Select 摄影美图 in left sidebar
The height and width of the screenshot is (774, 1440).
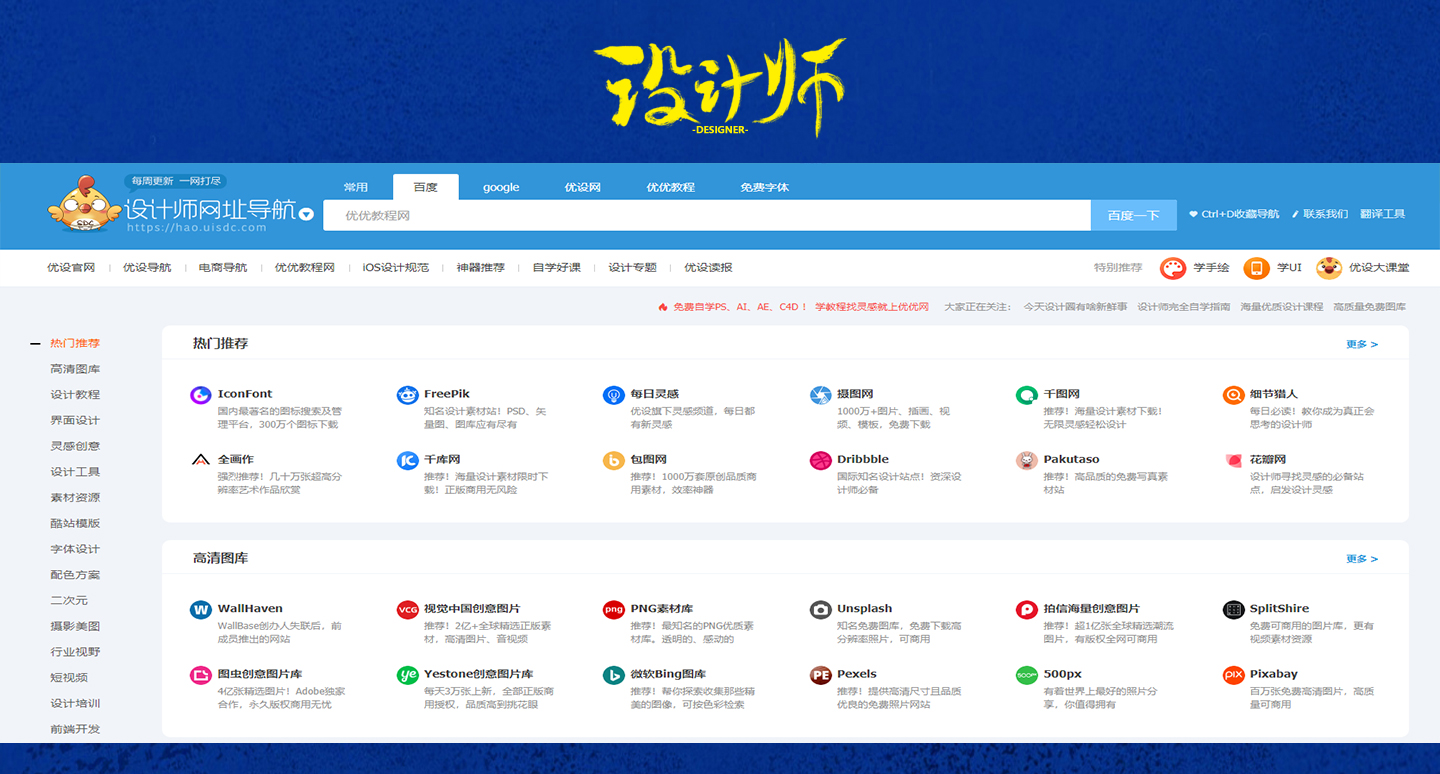(75, 626)
